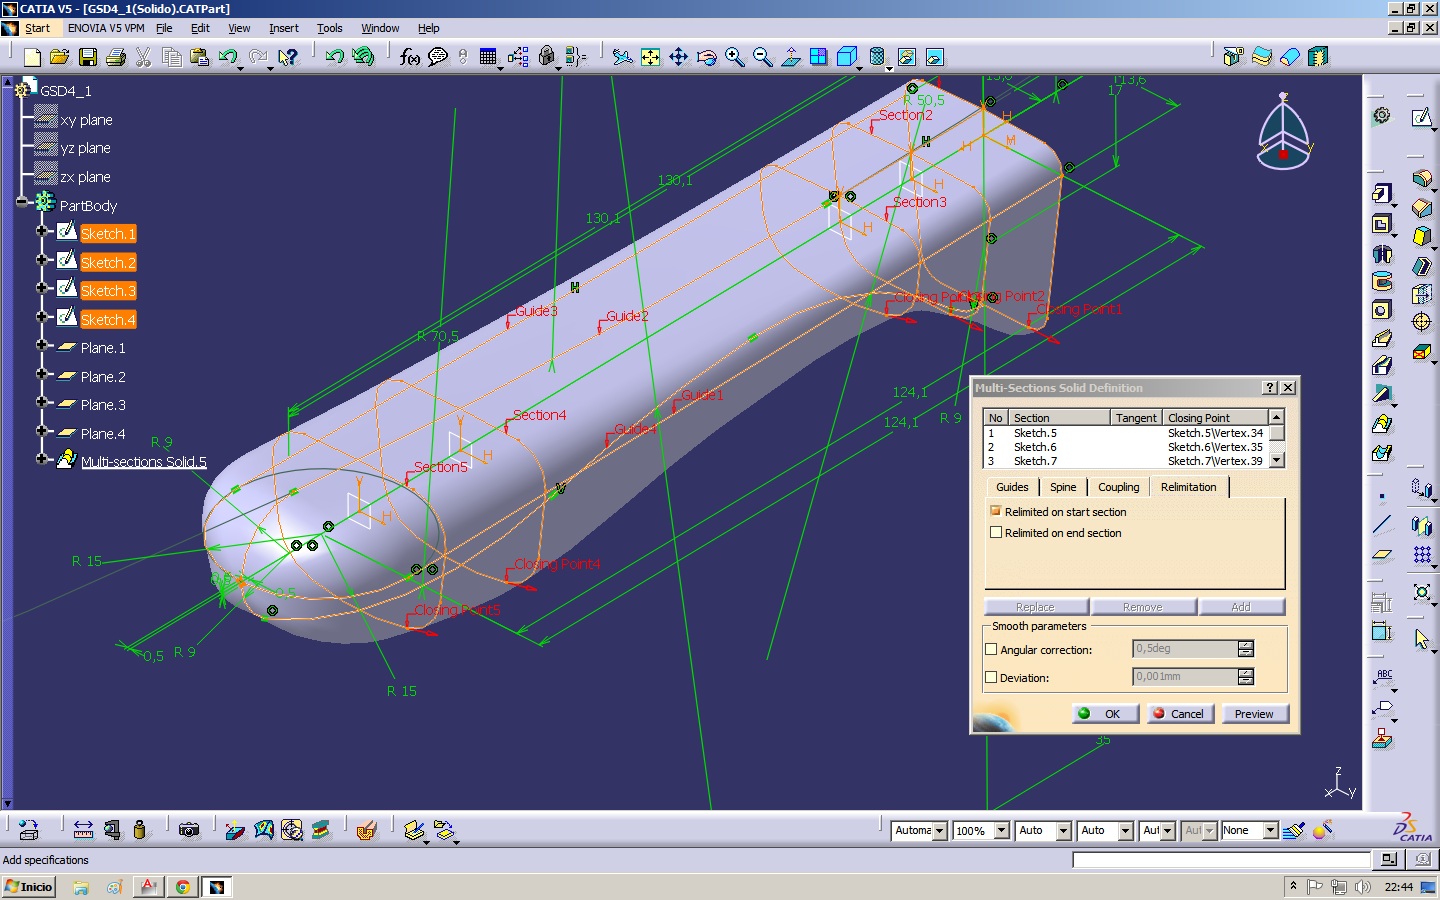This screenshot has height=900, width=1440.
Task: Click the Paste clipboard icon
Action: pos(200,57)
